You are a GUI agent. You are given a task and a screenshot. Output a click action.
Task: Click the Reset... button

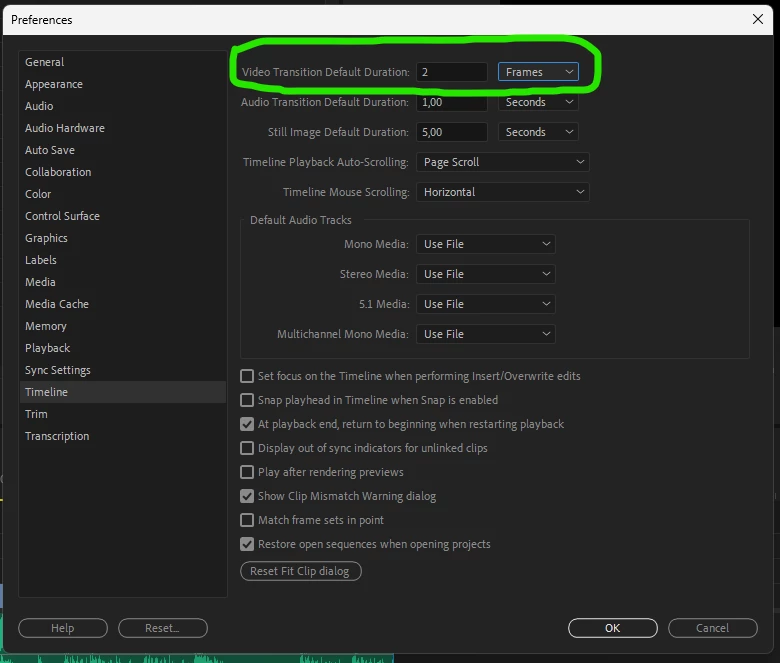pyautogui.click(x=163, y=628)
